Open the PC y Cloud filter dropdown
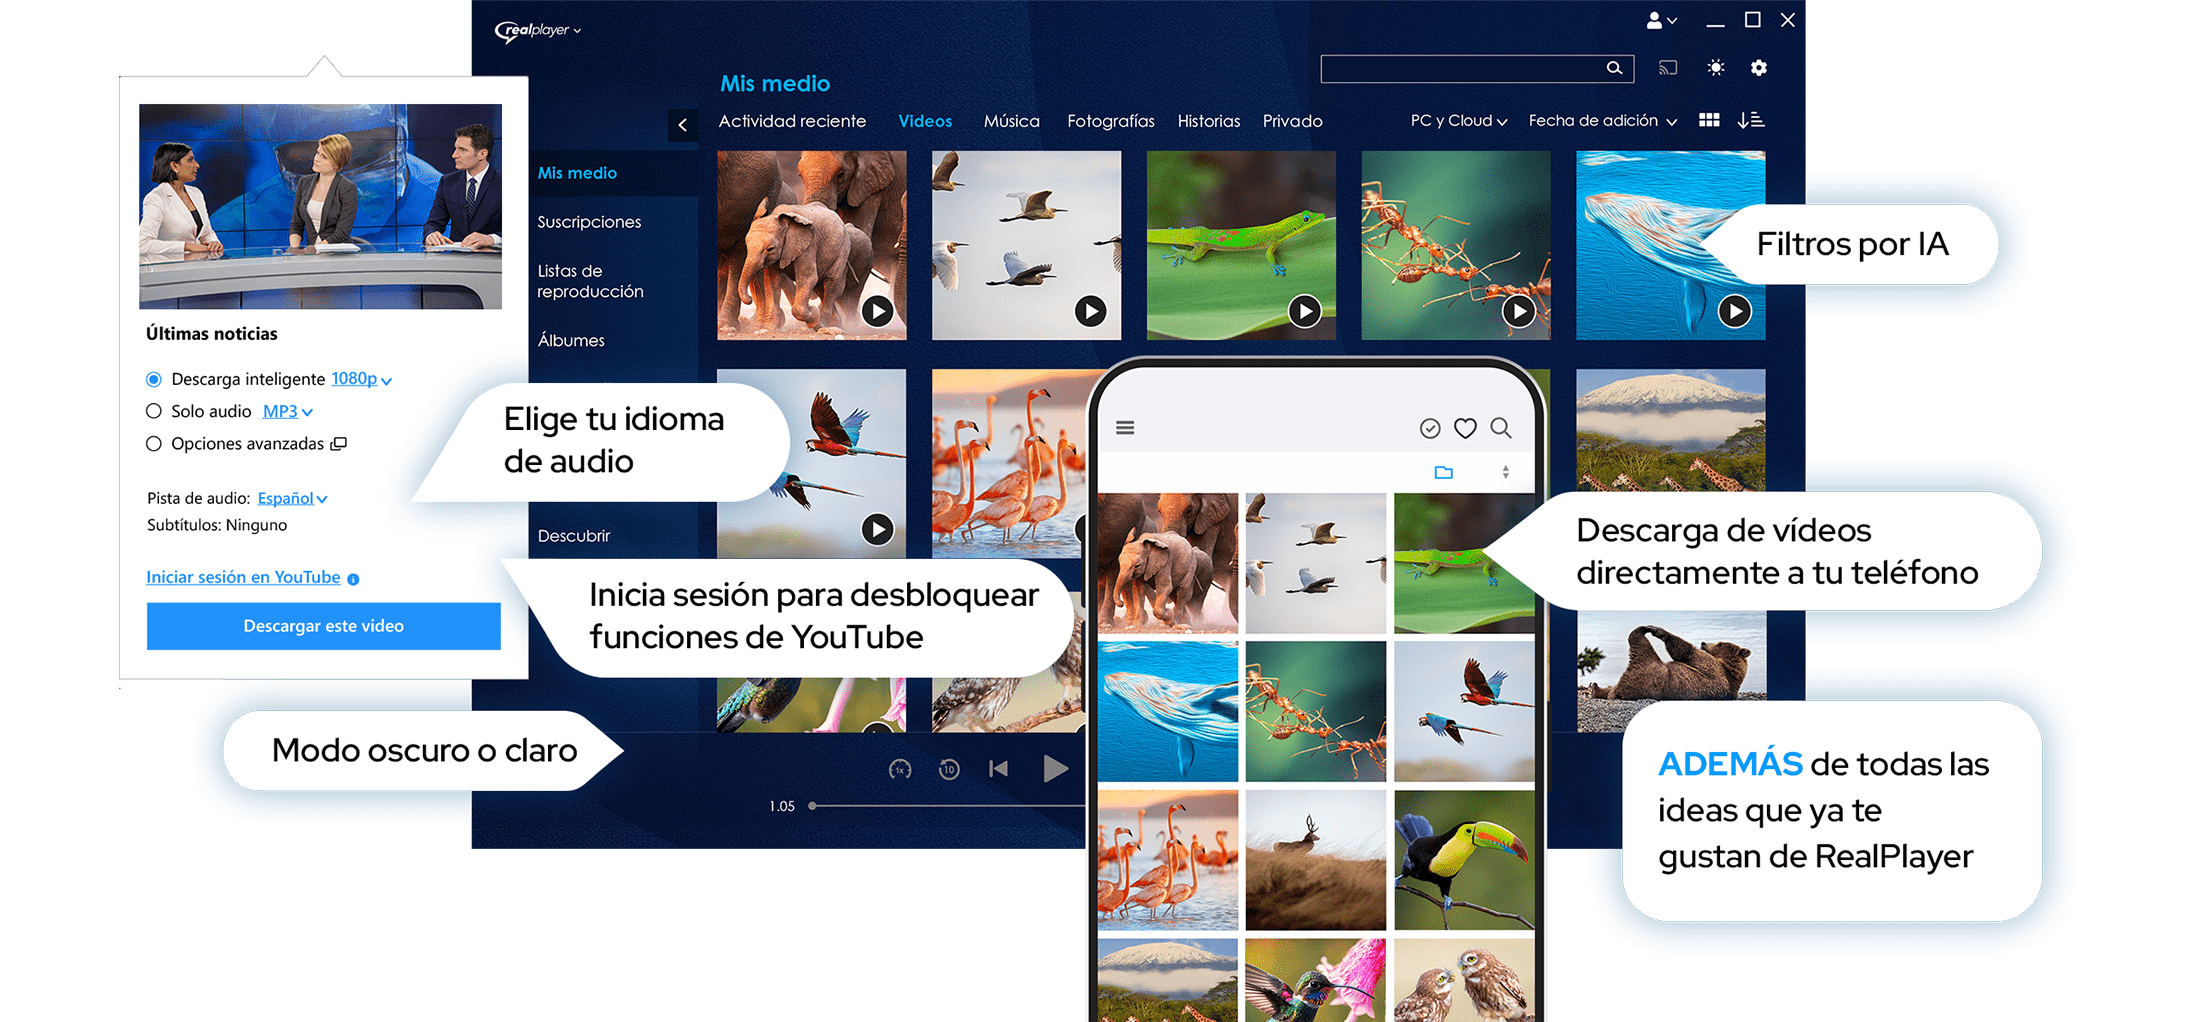Viewport: 2199px width, 1022px height. point(1457,120)
